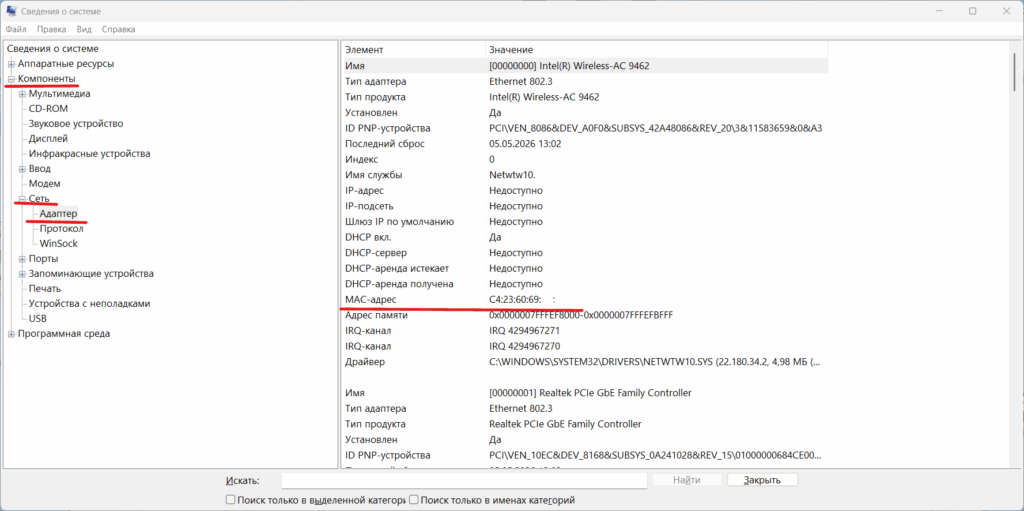Viewport: 1024px width, 511px height.
Task: Expand the Ввод node
Action: tap(22, 169)
